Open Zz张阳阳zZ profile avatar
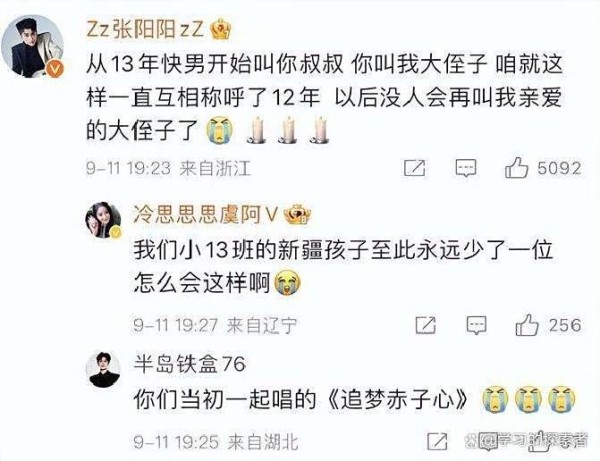 point(33,46)
